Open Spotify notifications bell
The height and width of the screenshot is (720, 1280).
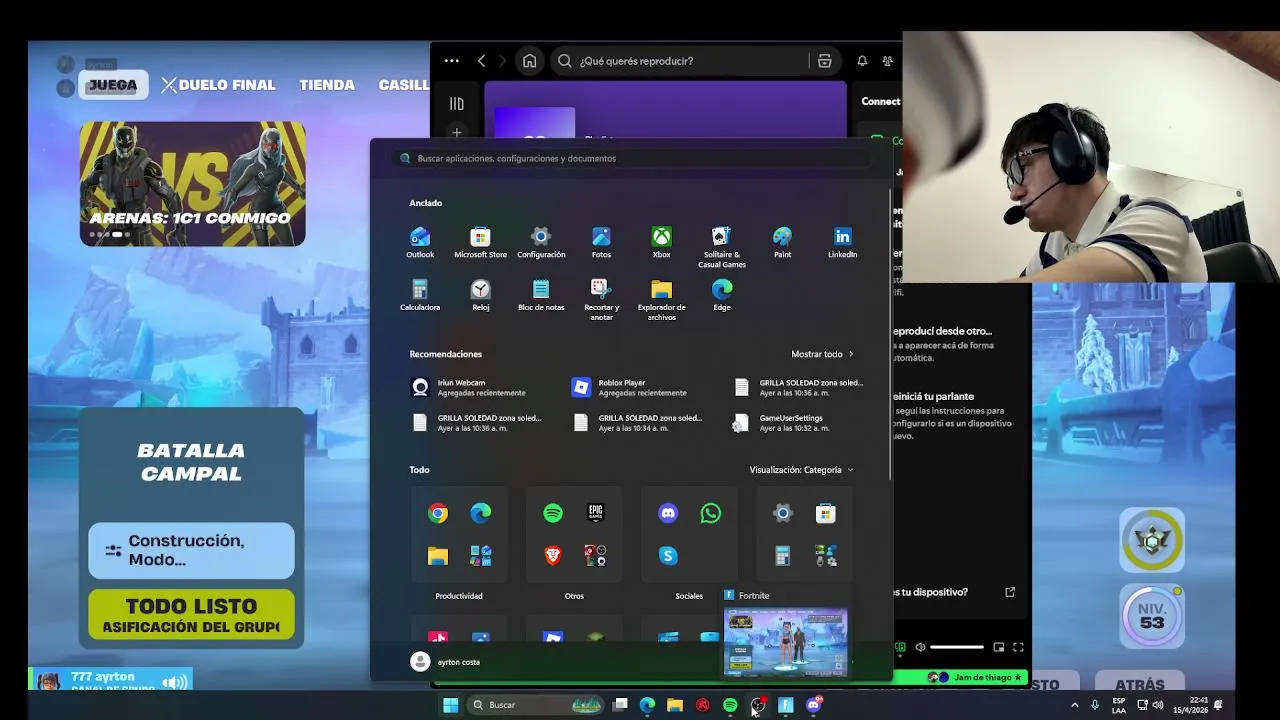862,61
